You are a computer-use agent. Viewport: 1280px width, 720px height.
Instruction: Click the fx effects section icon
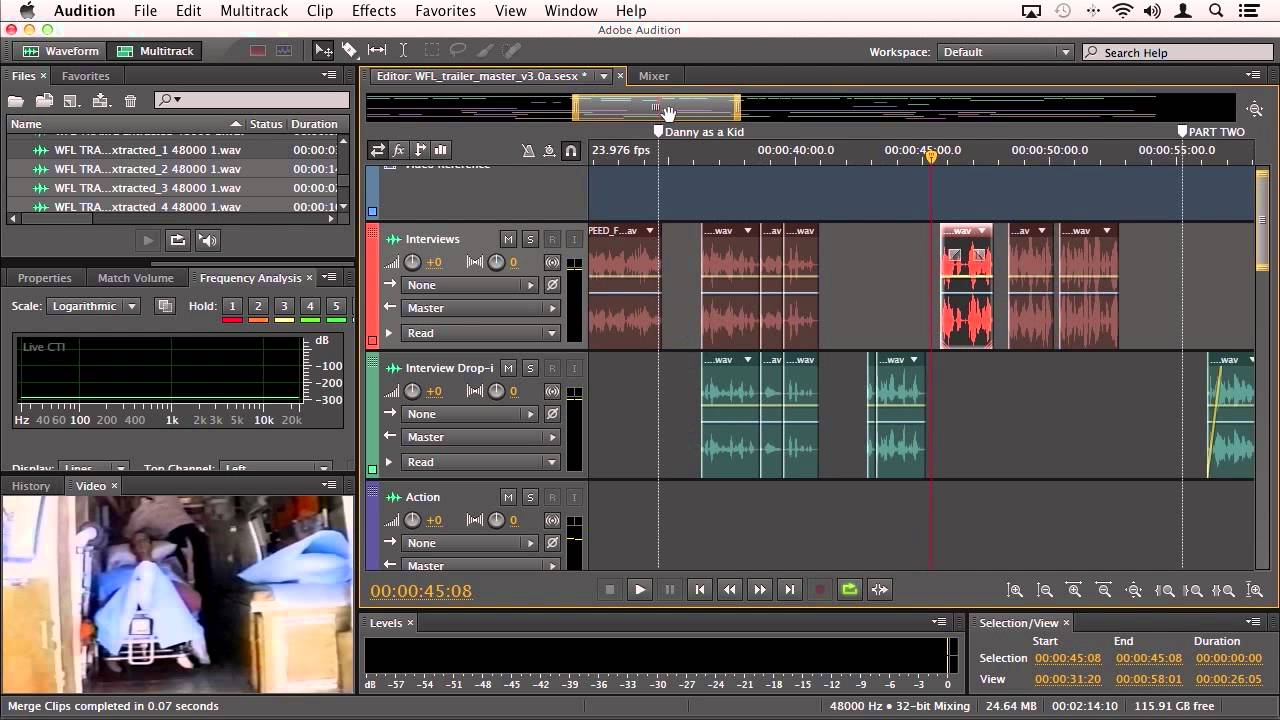(398, 150)
